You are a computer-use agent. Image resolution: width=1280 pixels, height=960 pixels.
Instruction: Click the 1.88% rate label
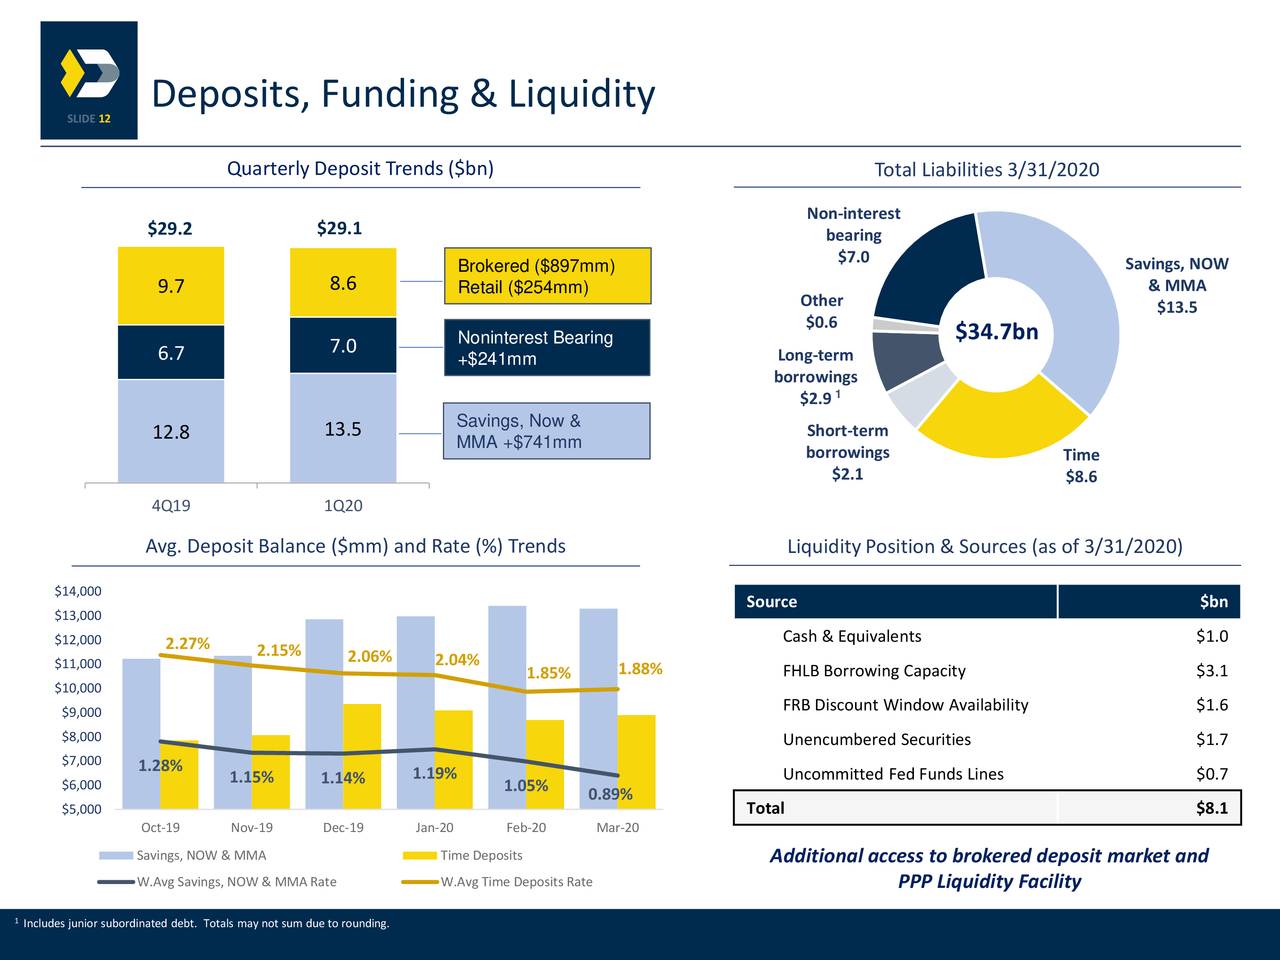click(641, 669)
